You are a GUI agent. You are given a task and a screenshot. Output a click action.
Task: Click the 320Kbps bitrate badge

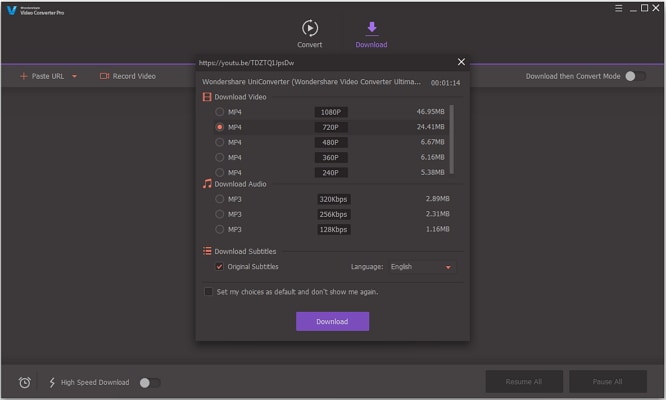click(333, 199)
